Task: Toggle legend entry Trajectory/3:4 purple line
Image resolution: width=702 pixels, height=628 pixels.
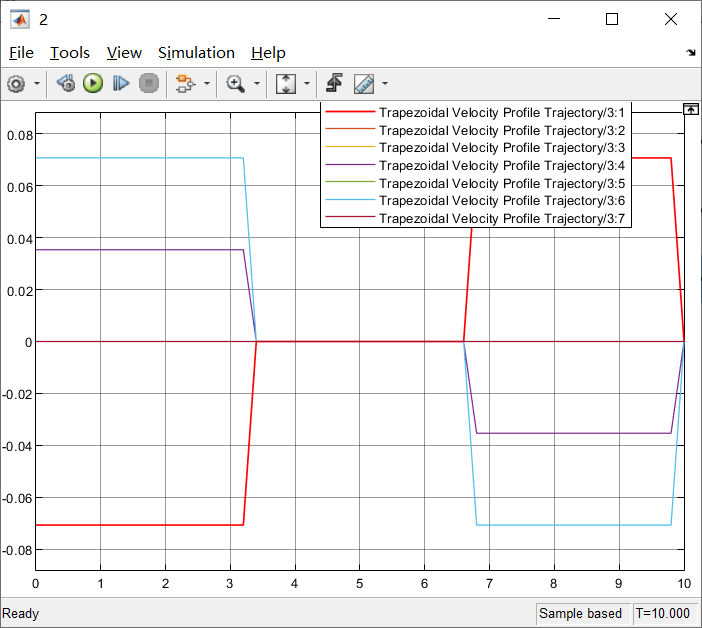Action: click(476, 166)
